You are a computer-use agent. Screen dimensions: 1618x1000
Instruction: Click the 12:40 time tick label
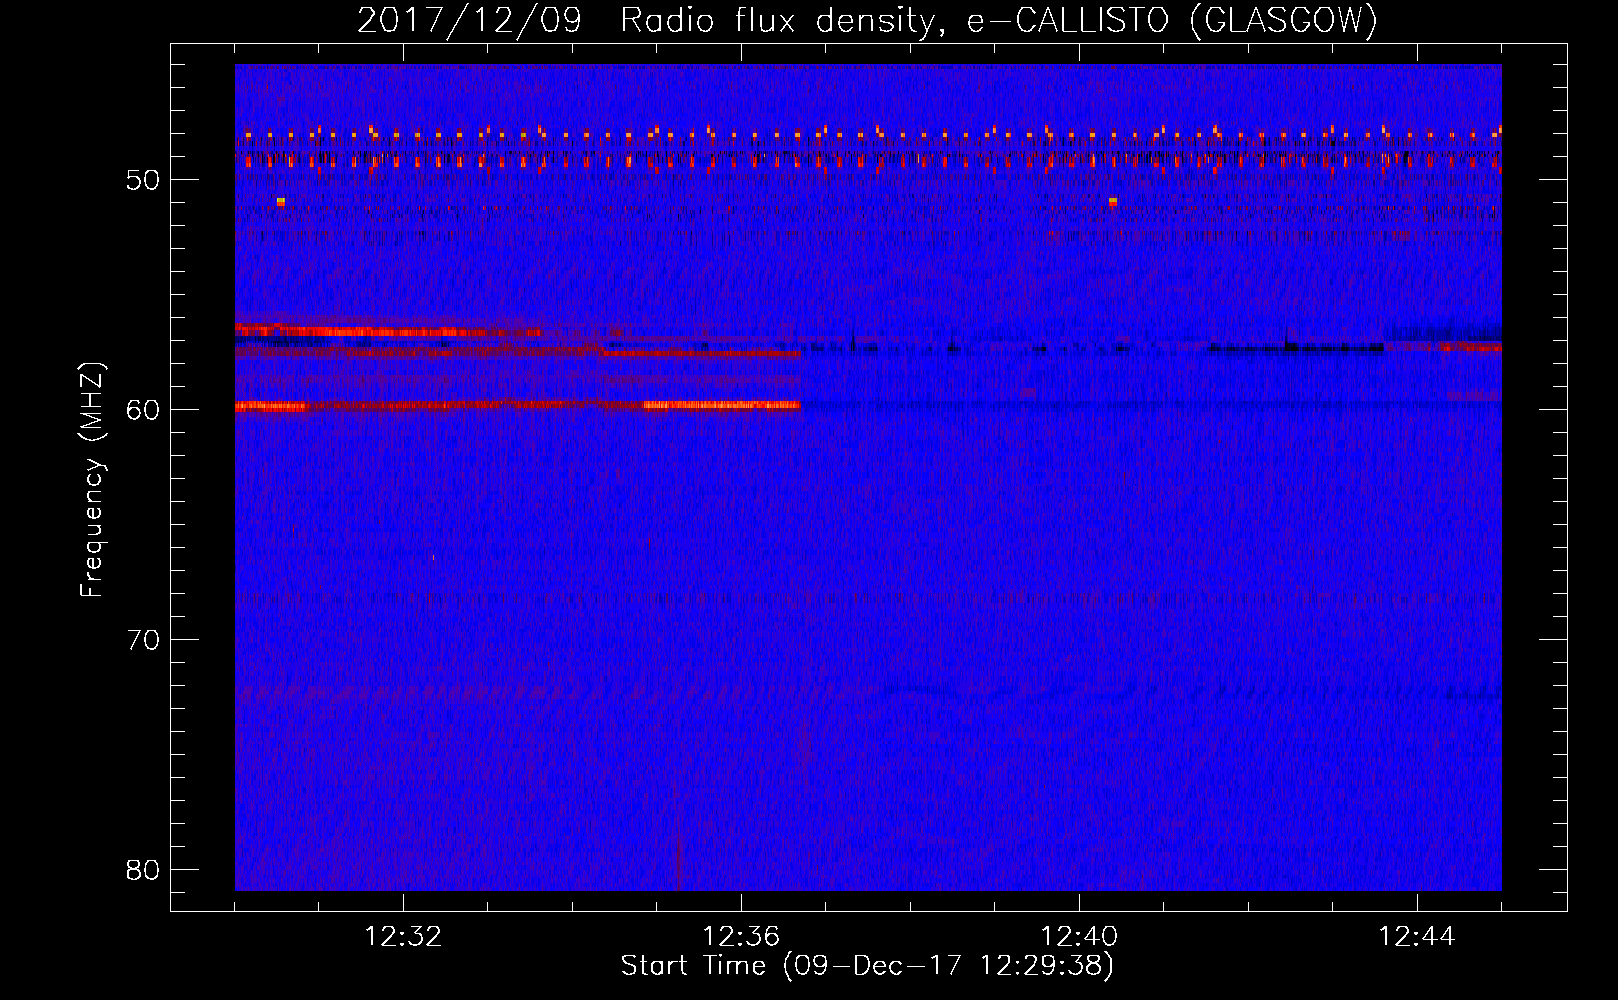[1079, 937]
